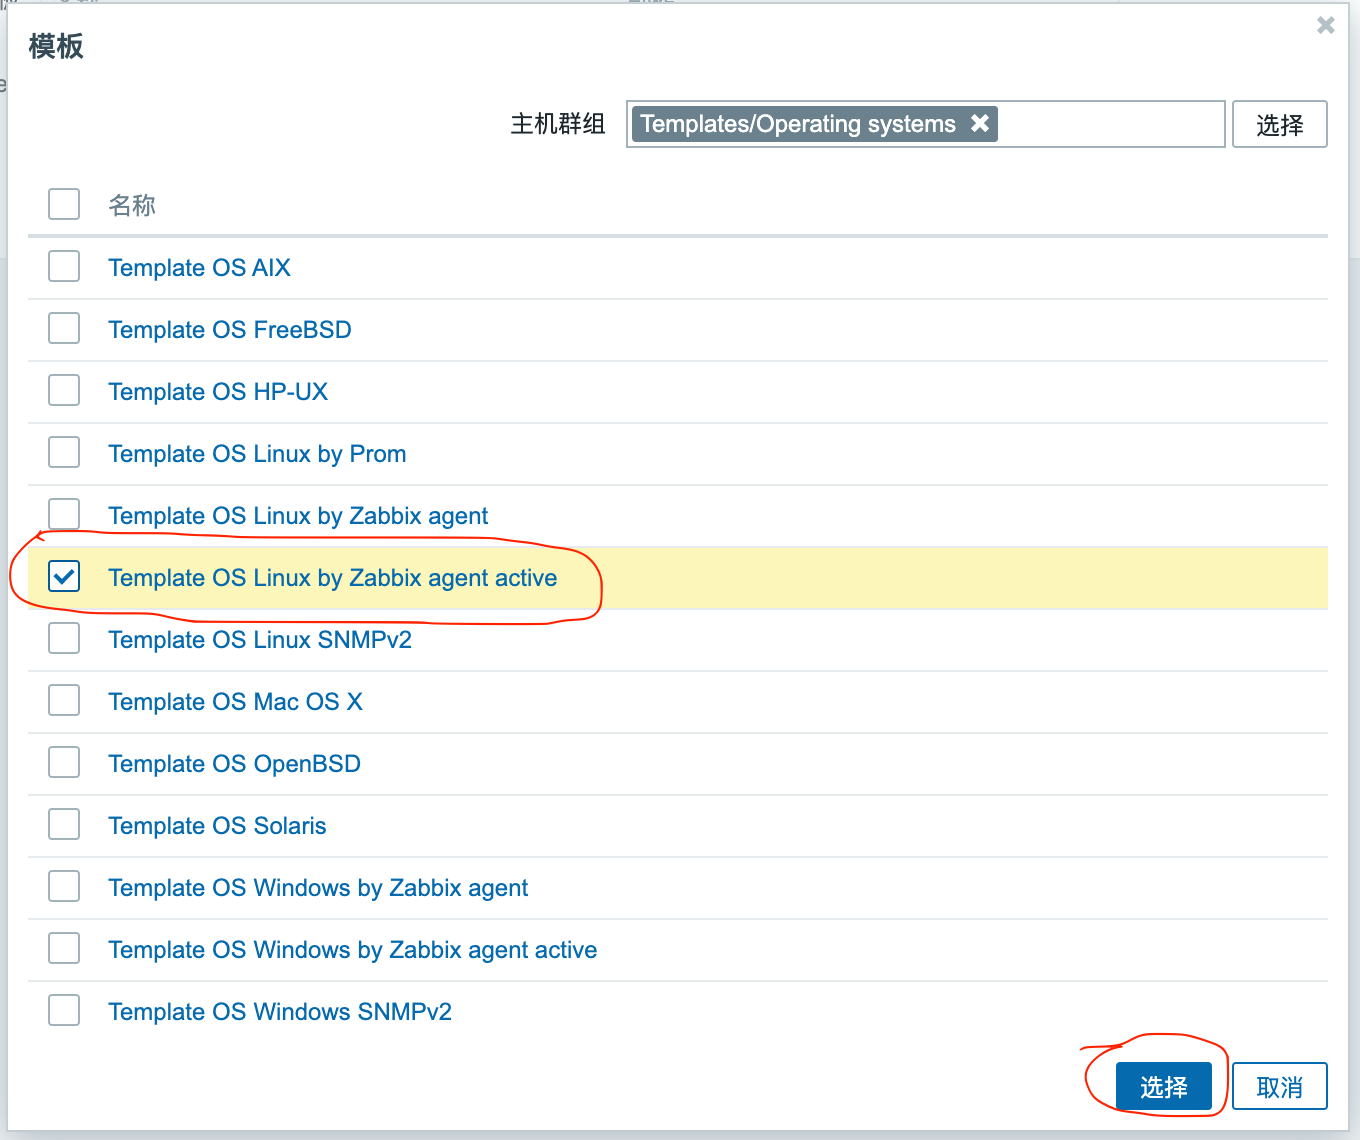The image size is (1360, 1140).
Task: Open the Template OS HP-UX link
Action: (x=218, y=392)
